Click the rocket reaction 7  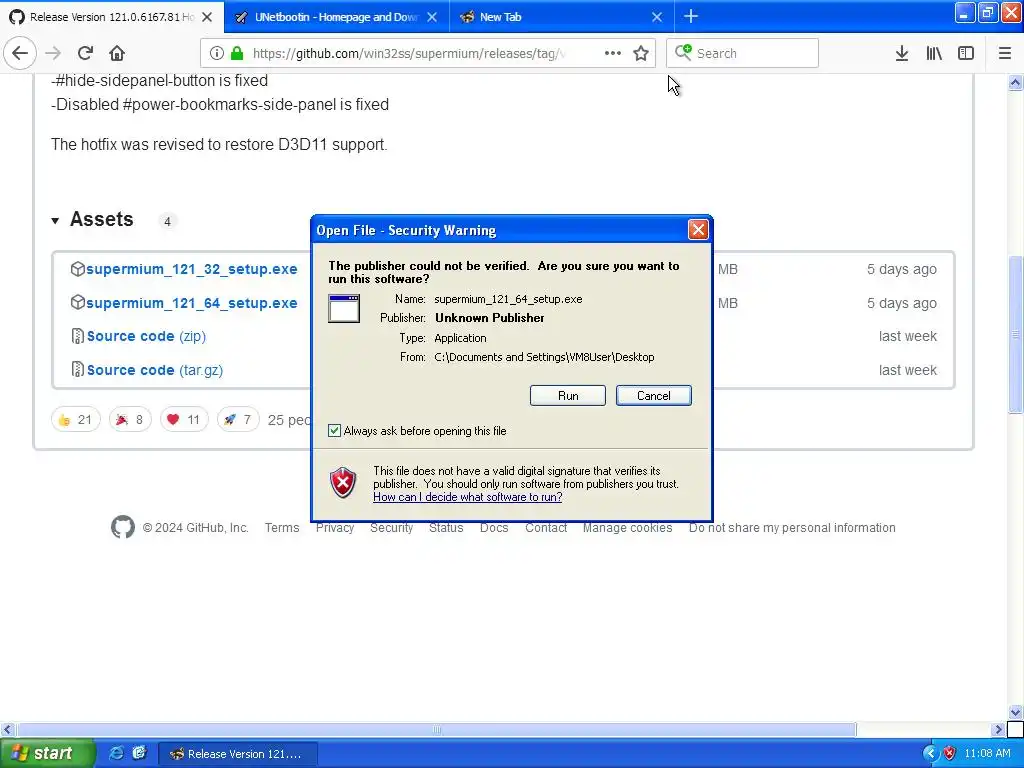[x=238, y=419]
